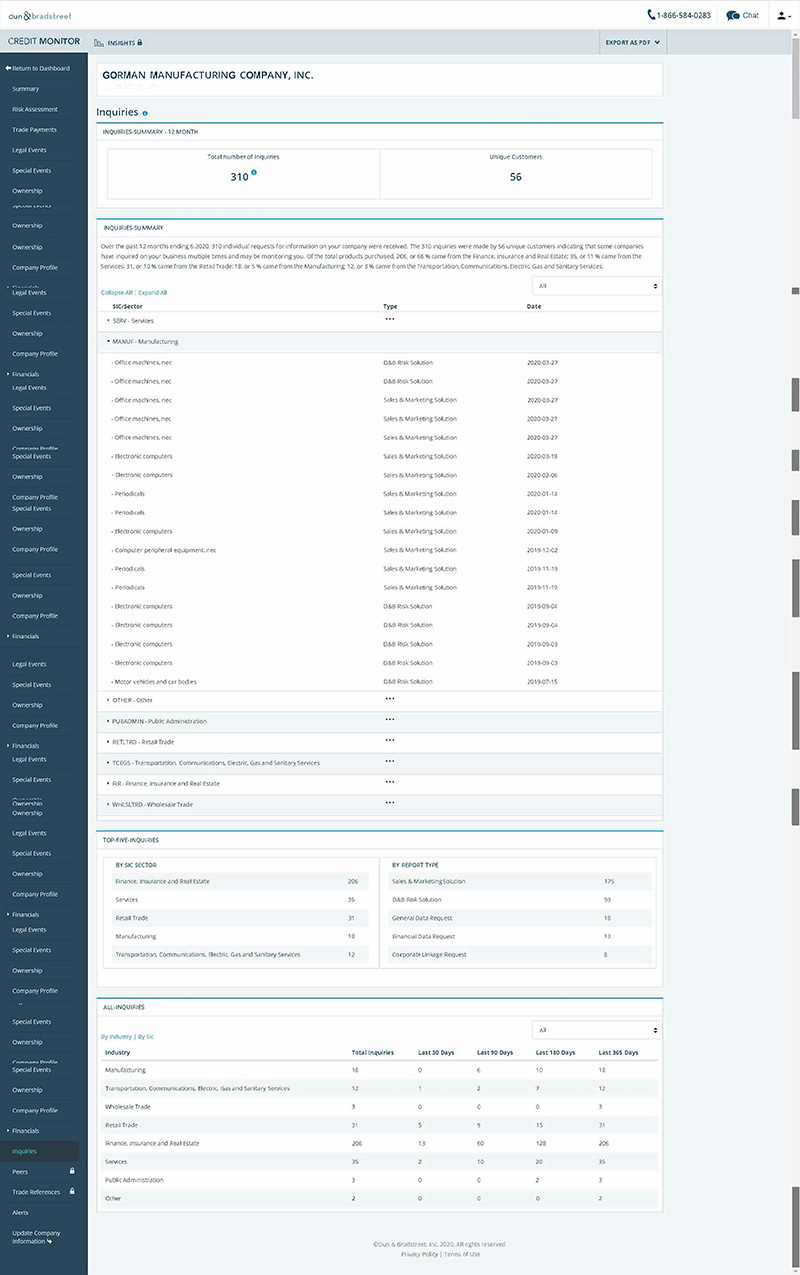800x1275 pixels.
Task: Open Trade Payments in the sidebar
Action: 34,130
